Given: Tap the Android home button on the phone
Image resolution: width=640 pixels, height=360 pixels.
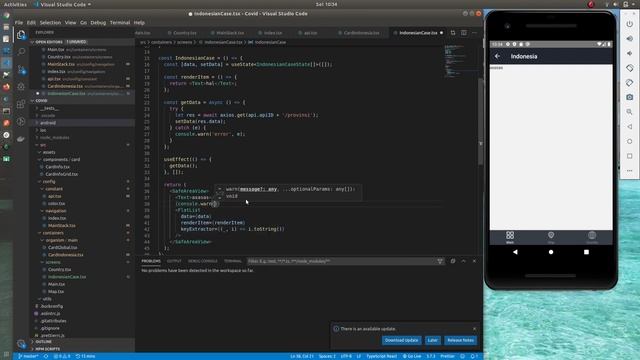Looking at the screenshot, I should point(551,252).
